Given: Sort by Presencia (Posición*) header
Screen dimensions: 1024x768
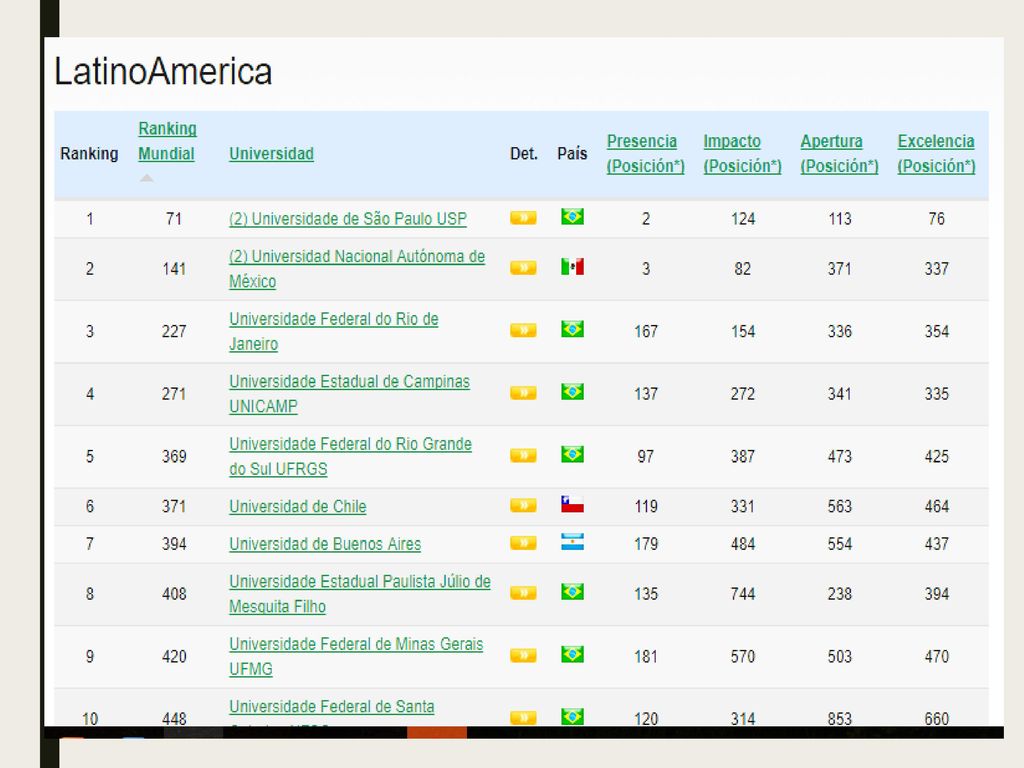Looking at the screenshot, I should [x=645, y=153].
